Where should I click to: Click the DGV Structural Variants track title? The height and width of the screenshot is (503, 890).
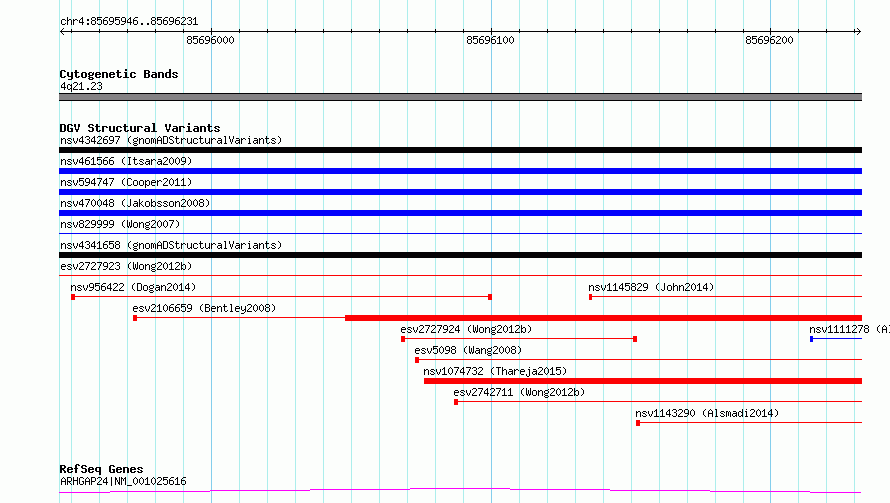click(140, 128)
